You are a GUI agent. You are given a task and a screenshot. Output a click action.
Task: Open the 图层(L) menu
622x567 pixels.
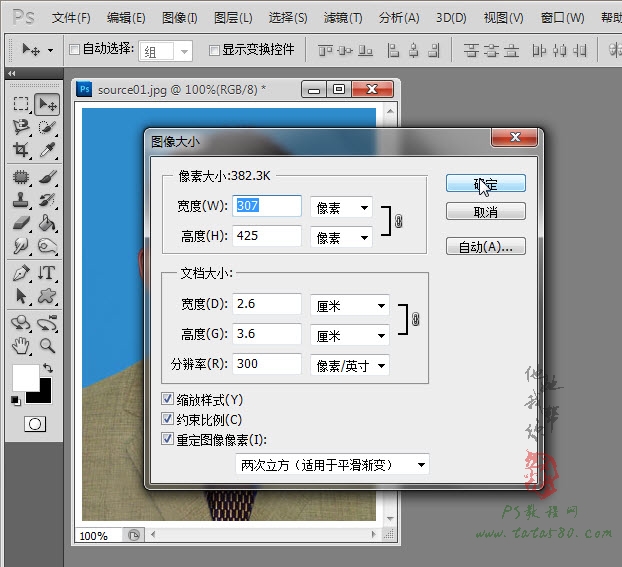233,18
